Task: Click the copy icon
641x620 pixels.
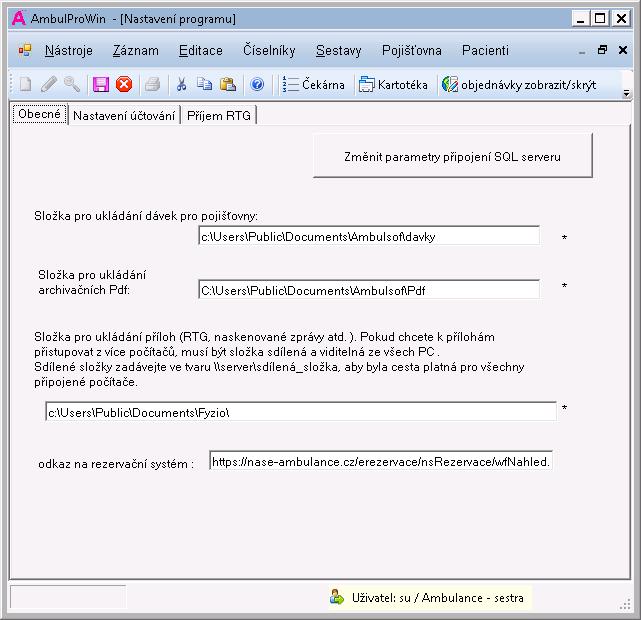Action: pos(204,84)
